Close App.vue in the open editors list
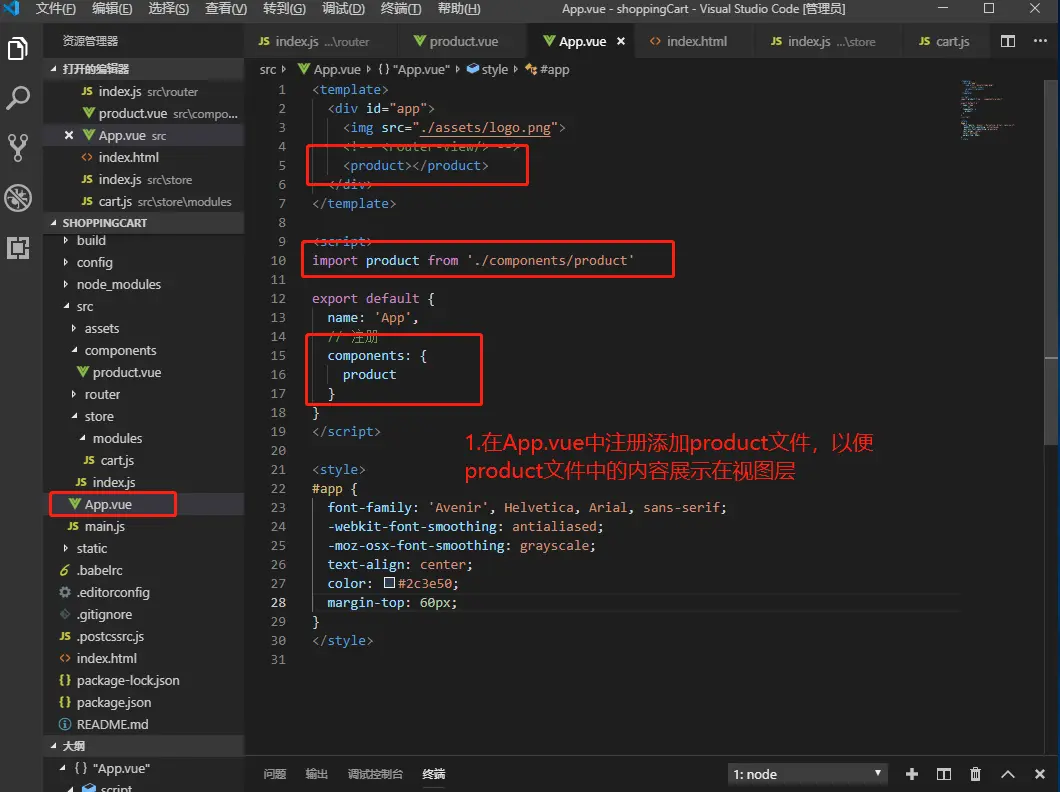1060x792 pixels. 68,135
